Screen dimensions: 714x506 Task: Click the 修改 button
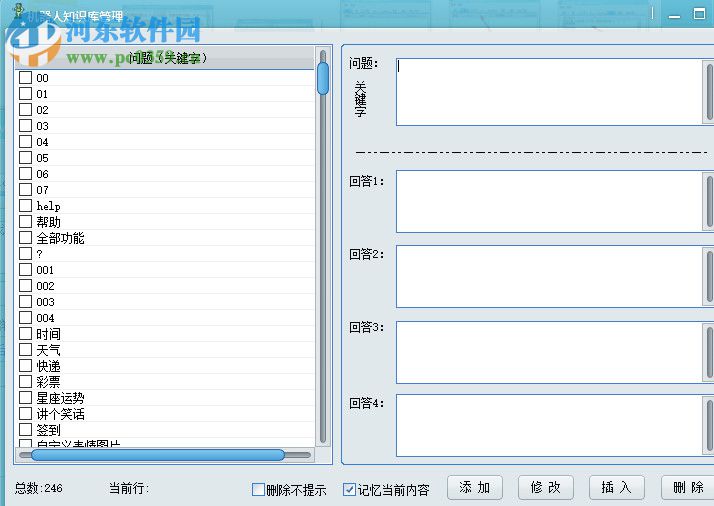(x=546, y=487)
